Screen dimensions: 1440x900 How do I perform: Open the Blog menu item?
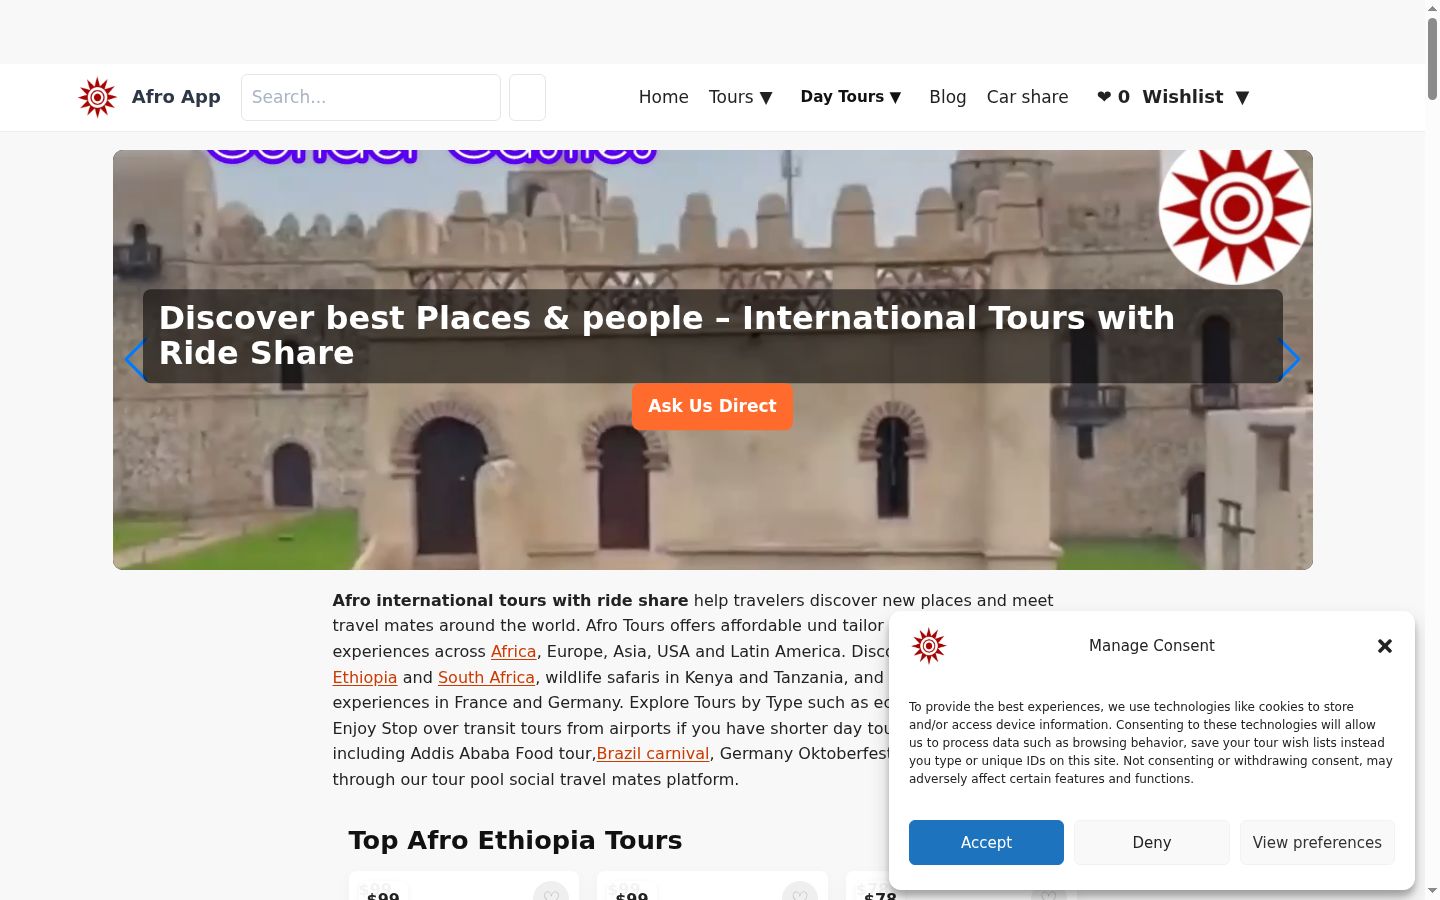click(x=947, y=97)
